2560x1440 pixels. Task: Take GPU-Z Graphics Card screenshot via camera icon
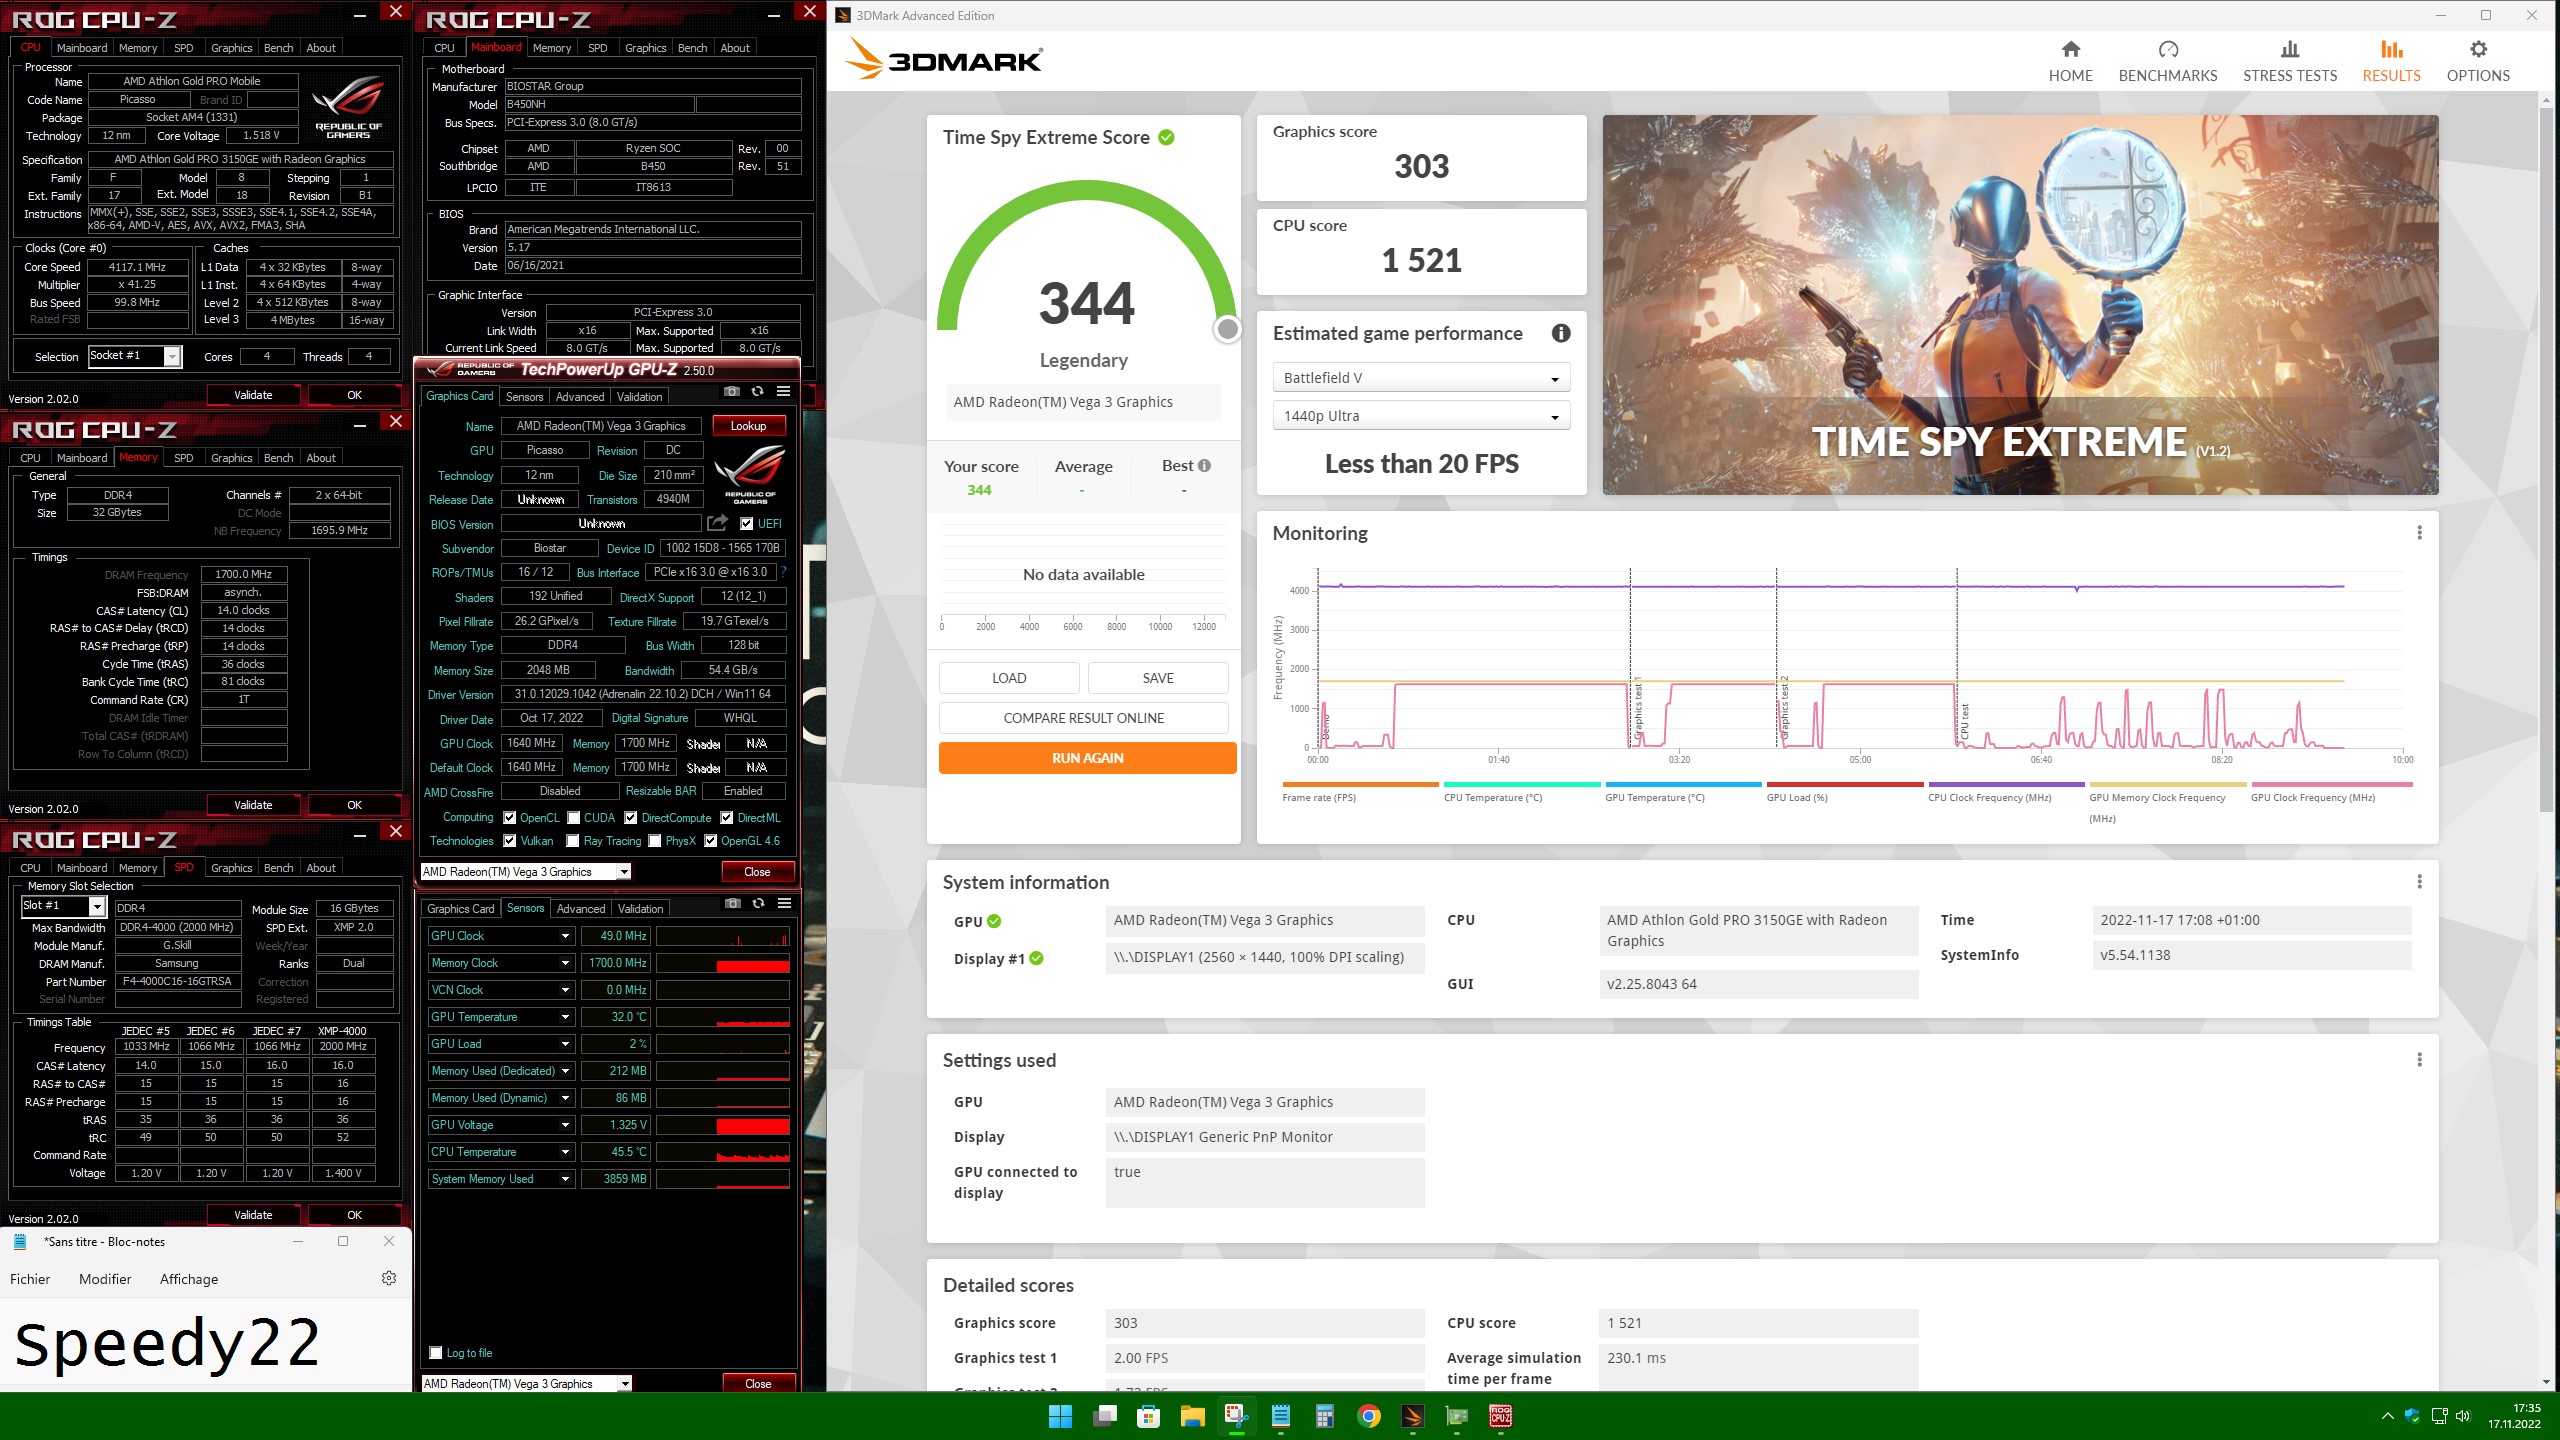[x=732, y=392]
